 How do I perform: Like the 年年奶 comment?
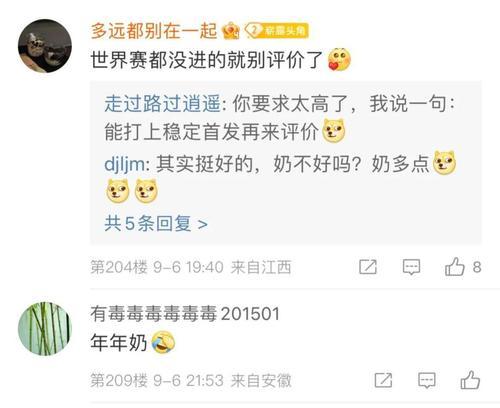[470, 380]
